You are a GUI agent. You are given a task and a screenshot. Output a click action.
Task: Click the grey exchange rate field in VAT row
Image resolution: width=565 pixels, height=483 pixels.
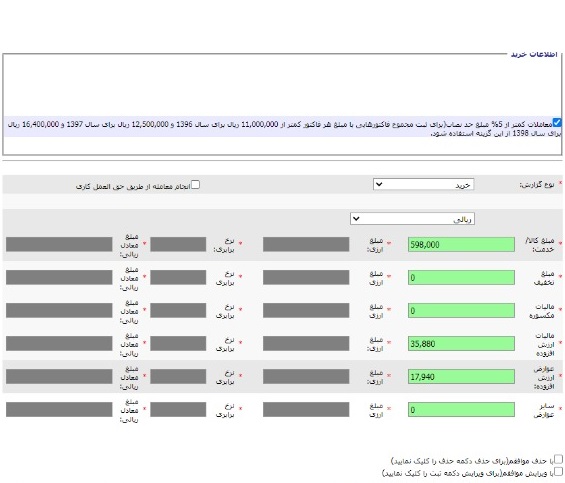178,344
